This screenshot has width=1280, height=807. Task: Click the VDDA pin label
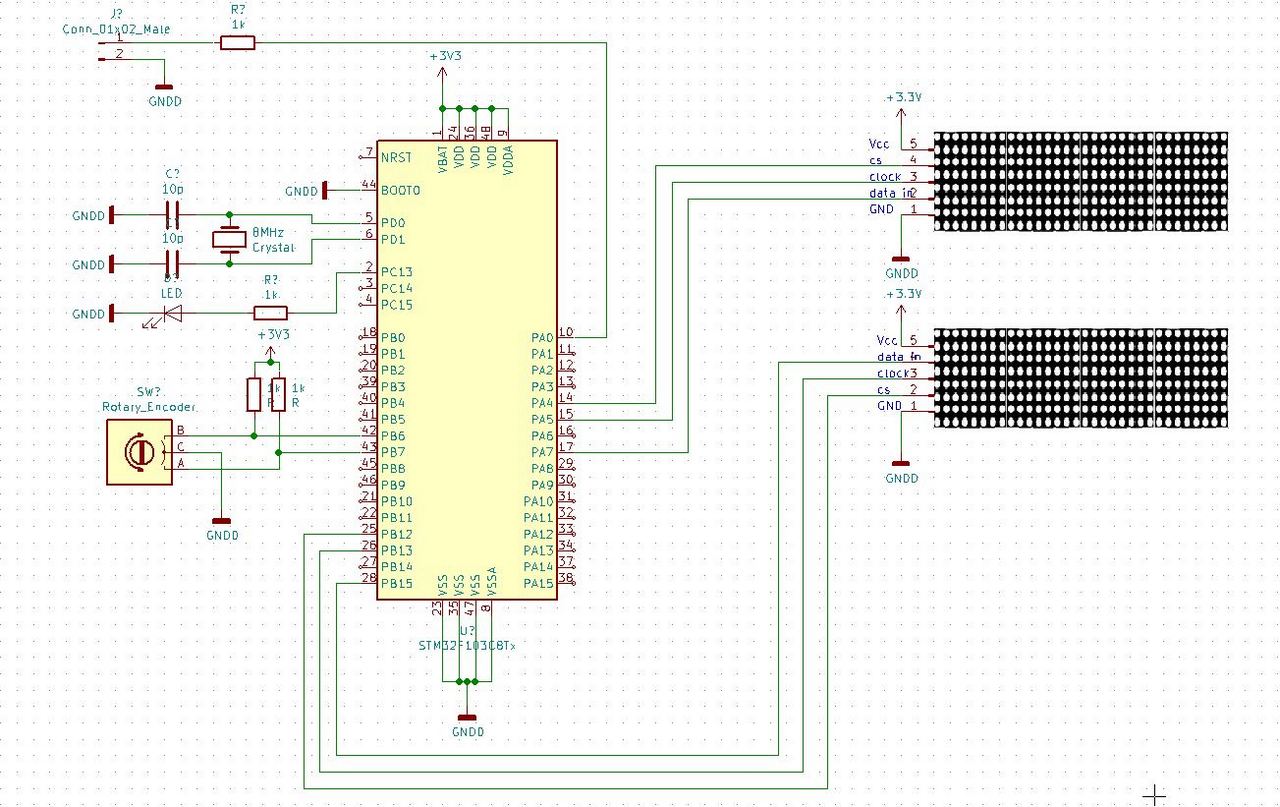click(x=507, y=160)
